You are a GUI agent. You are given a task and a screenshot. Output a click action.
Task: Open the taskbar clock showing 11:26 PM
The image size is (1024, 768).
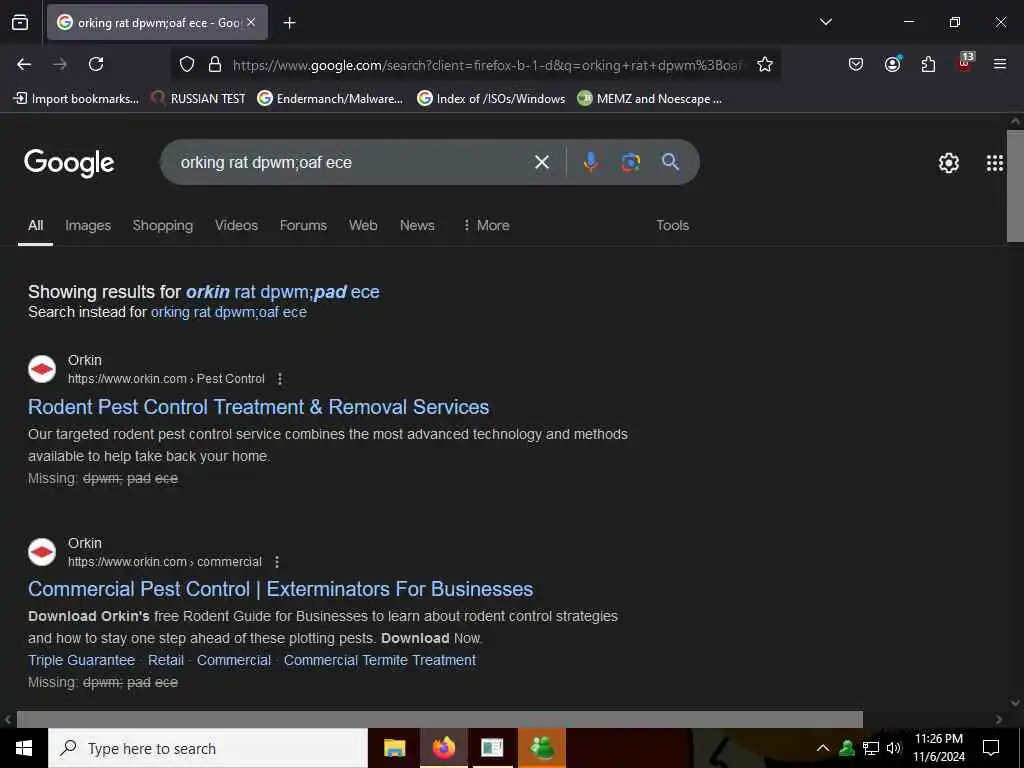point(938,748)
